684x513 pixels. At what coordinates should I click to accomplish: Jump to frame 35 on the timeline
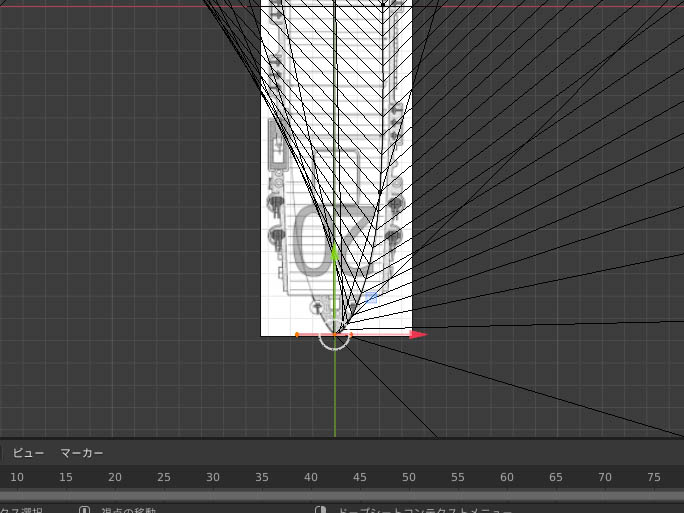click(x=262, y=477)
